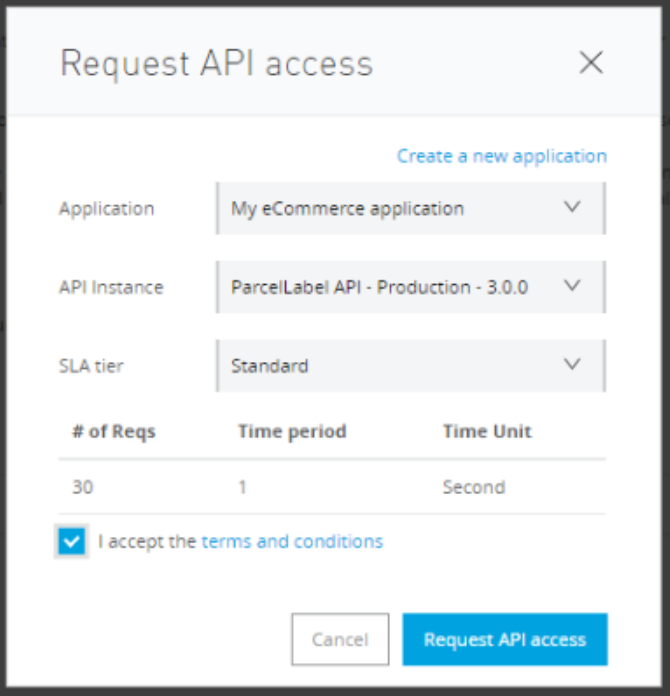Click the 'API Instance' field label
The width and height of the screenshot is (670, 696).
pos(110,287)
